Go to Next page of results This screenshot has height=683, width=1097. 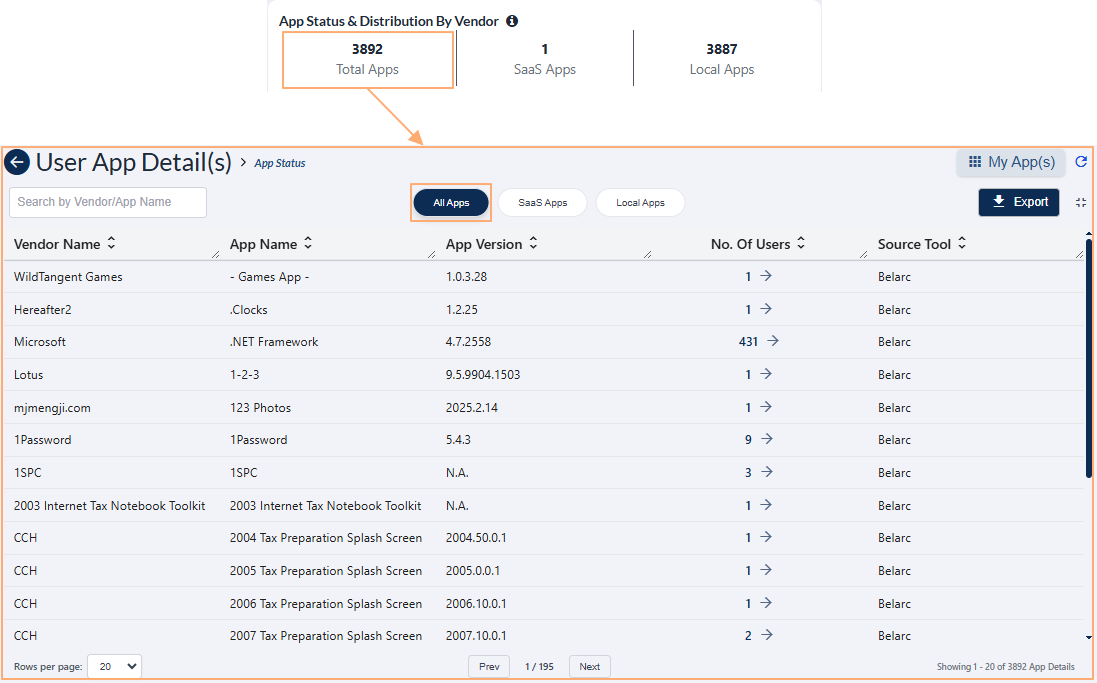589,667
